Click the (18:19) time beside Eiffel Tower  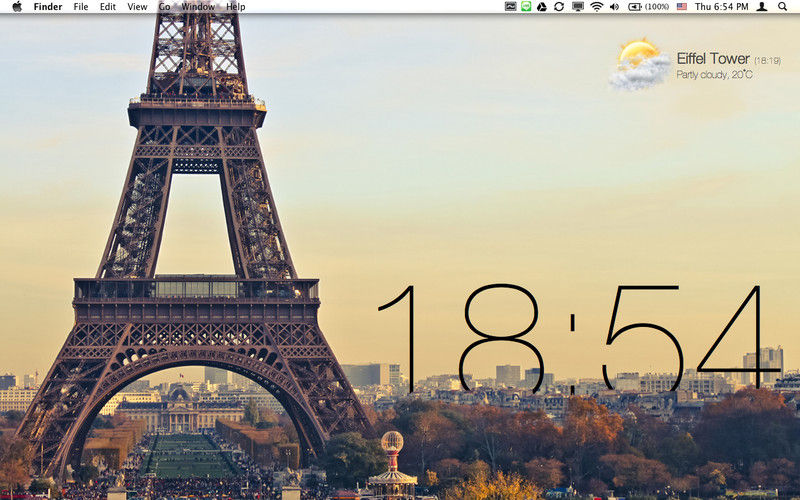(767, 61)
